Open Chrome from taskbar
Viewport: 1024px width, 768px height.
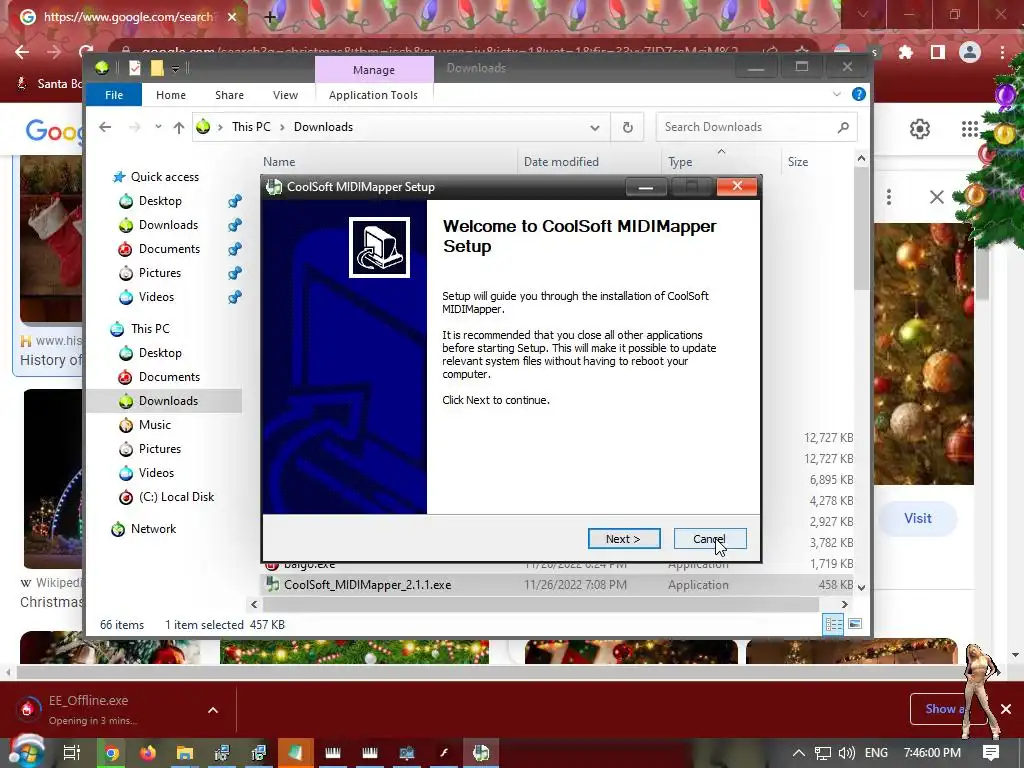(112, 753)
